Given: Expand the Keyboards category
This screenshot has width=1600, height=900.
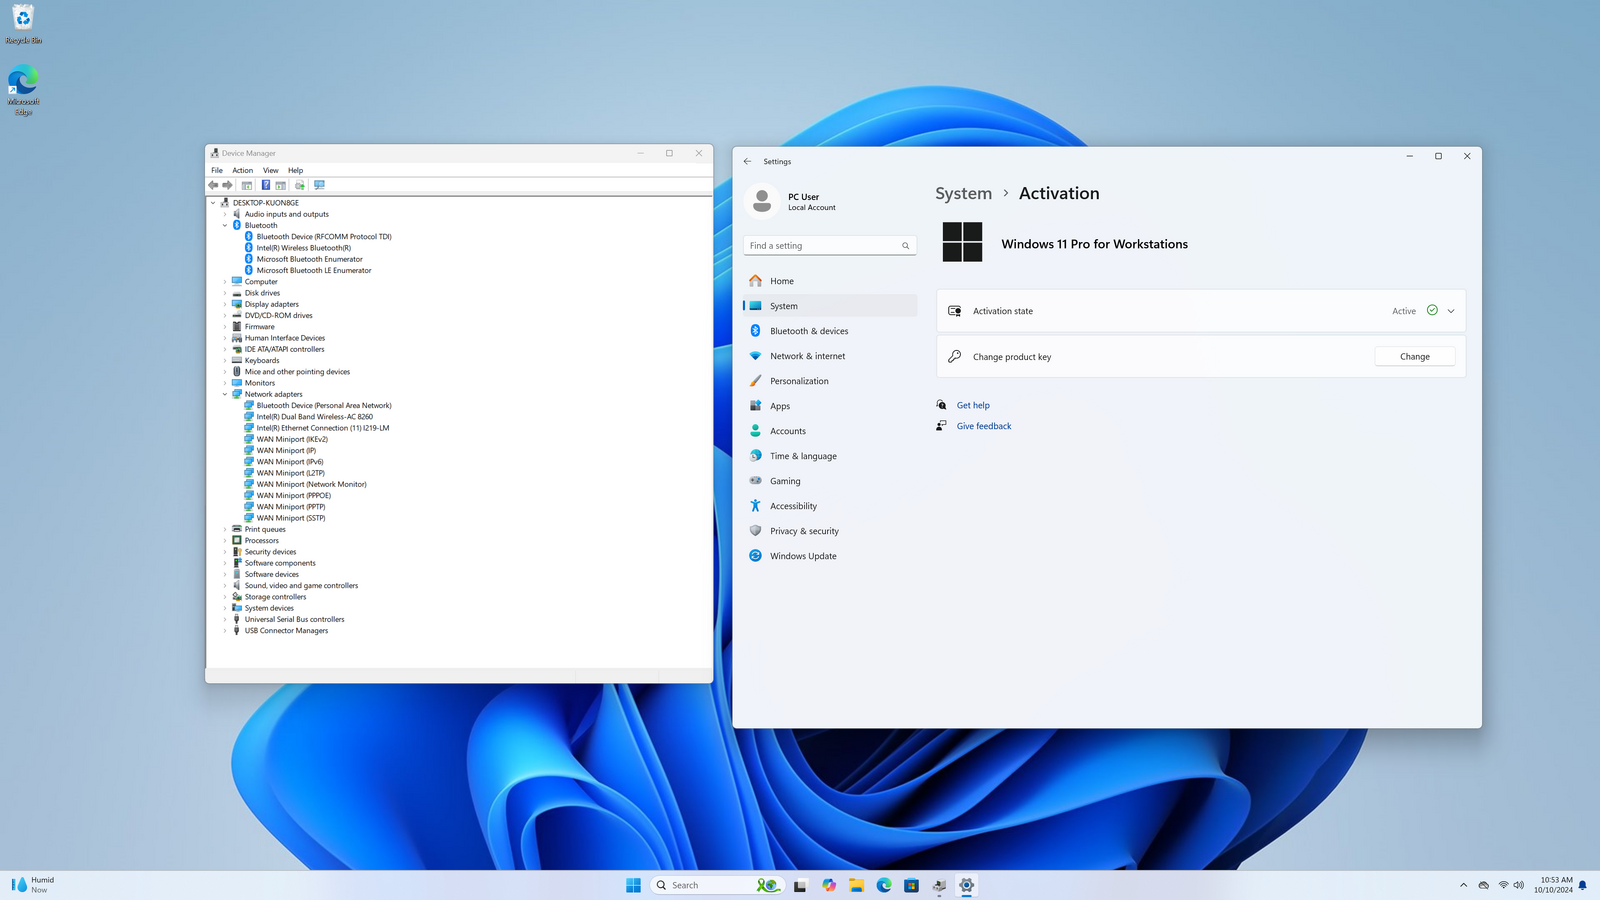Looking at the screenshot, I should pos(225,360).
